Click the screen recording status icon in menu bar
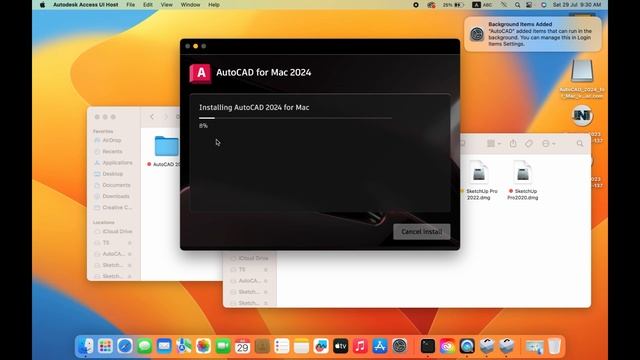Screen dimensions: 640x360 [416, 5]
